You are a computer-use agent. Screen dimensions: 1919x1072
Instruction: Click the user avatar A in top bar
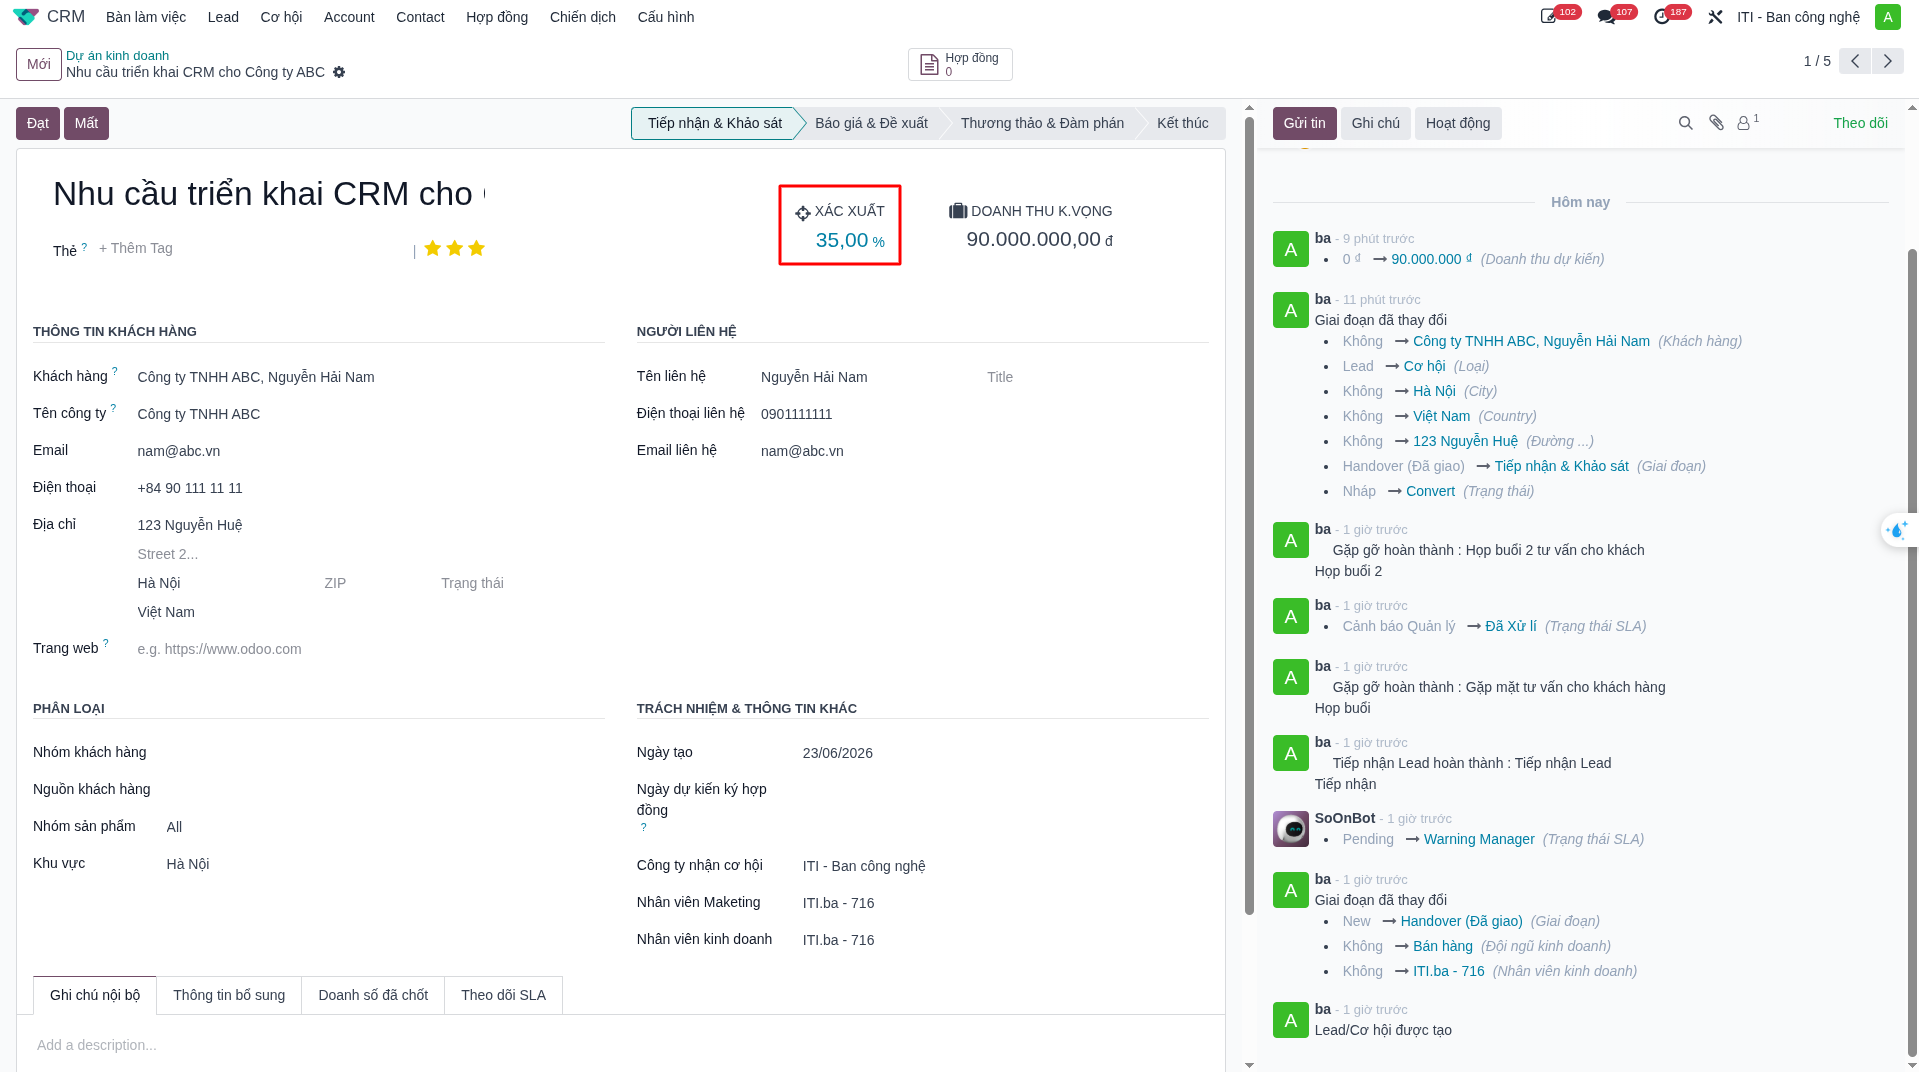[x=1887, y=17]
